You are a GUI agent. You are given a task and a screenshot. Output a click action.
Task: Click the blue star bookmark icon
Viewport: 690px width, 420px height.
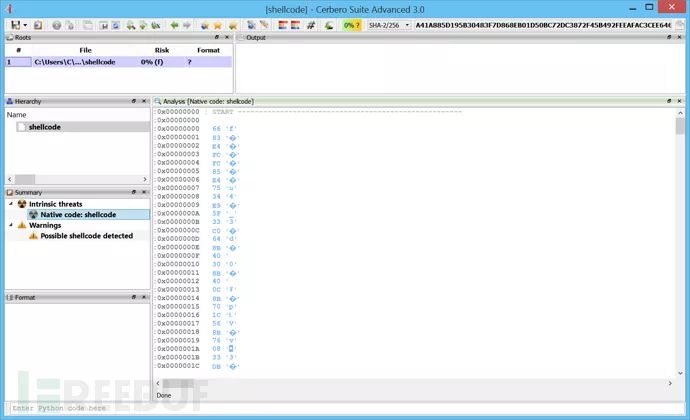205,26
